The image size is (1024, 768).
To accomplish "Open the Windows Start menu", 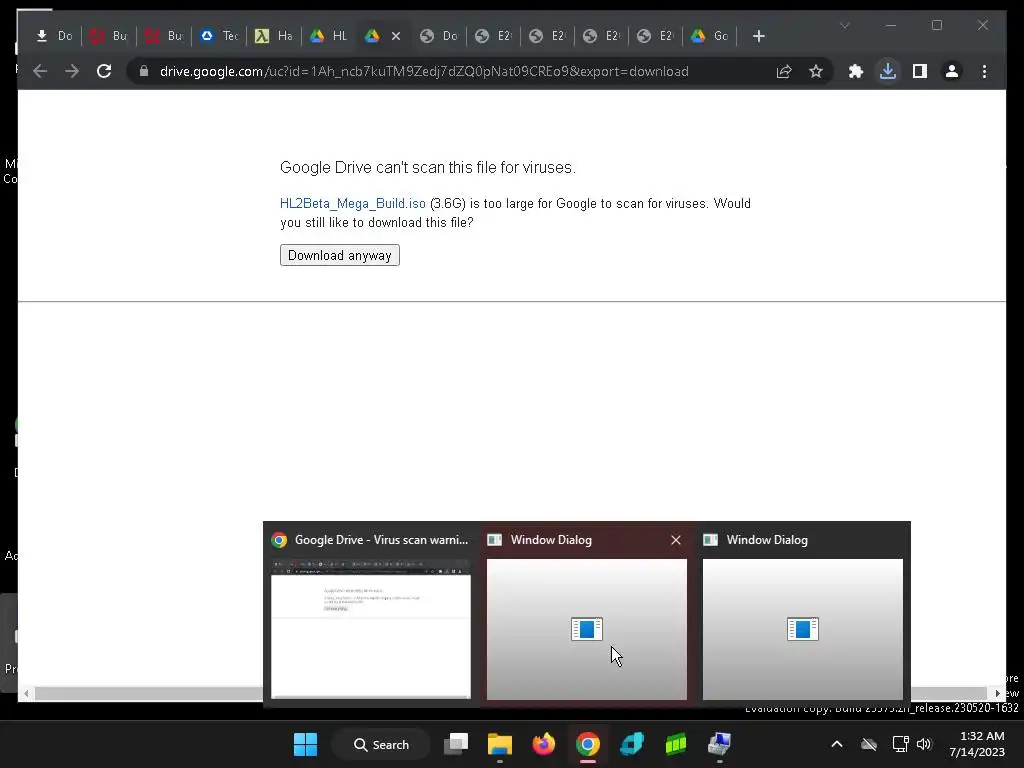I will [305, 744].
